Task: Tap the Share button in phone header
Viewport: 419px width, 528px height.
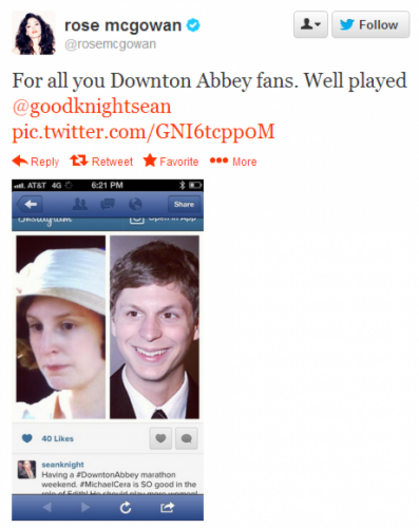Action: click(x=184, y=204)
